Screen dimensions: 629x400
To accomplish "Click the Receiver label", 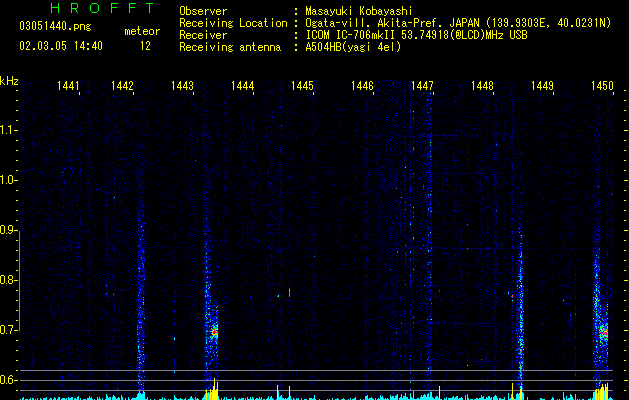I will 203,35.
